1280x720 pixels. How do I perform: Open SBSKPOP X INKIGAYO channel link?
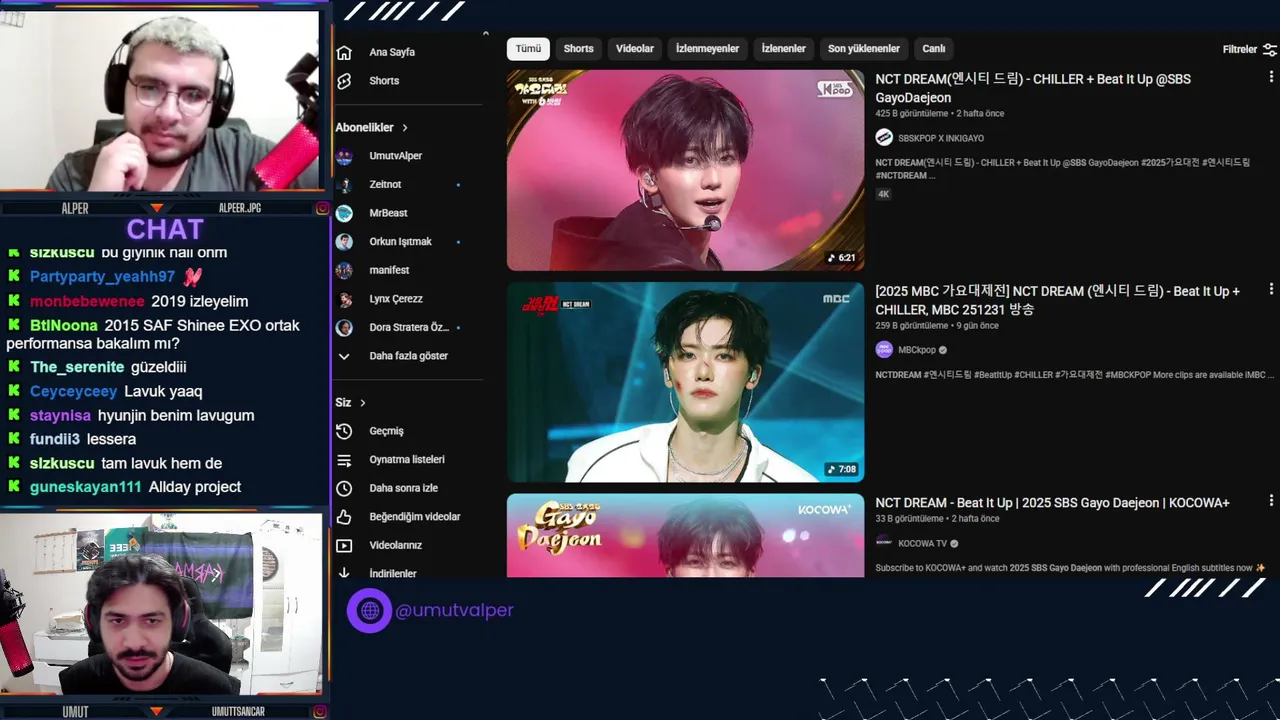click(x=940, y=138)
